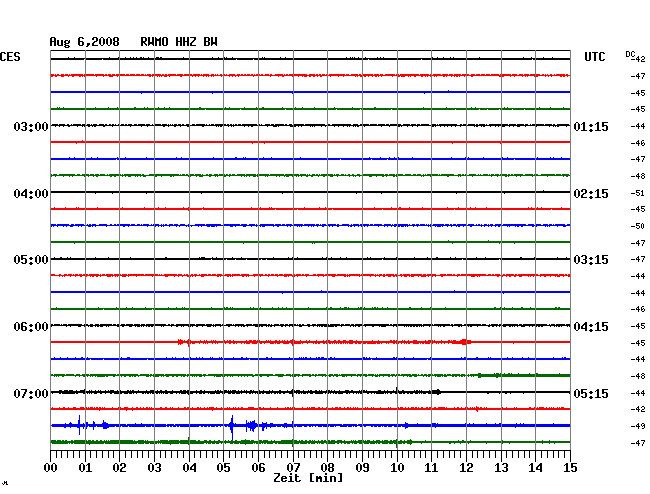Click minute label "15" on time axis
This screenshot has height=494, width=650.
(570, 468)
